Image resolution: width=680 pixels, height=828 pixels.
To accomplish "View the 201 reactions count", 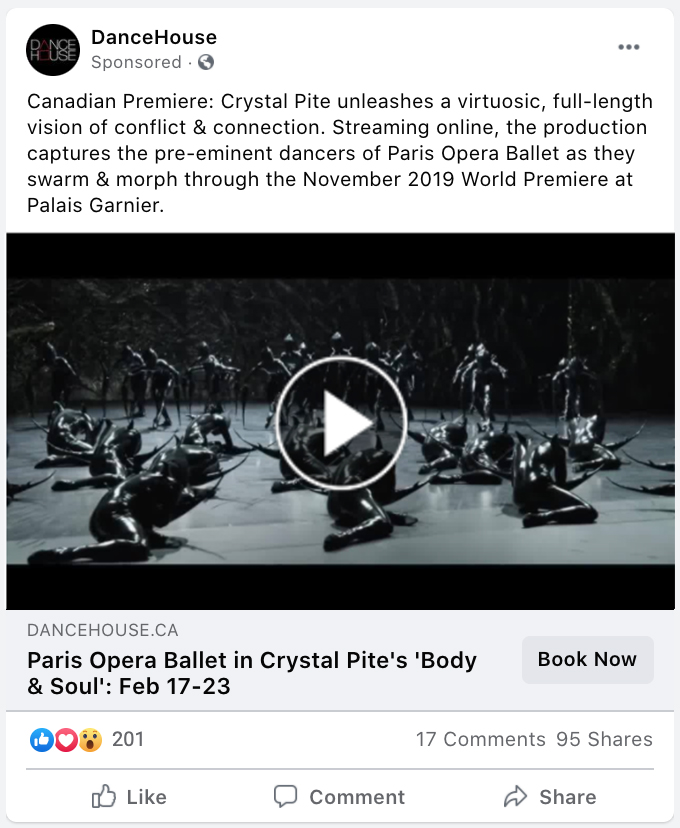I will point(128,740).
